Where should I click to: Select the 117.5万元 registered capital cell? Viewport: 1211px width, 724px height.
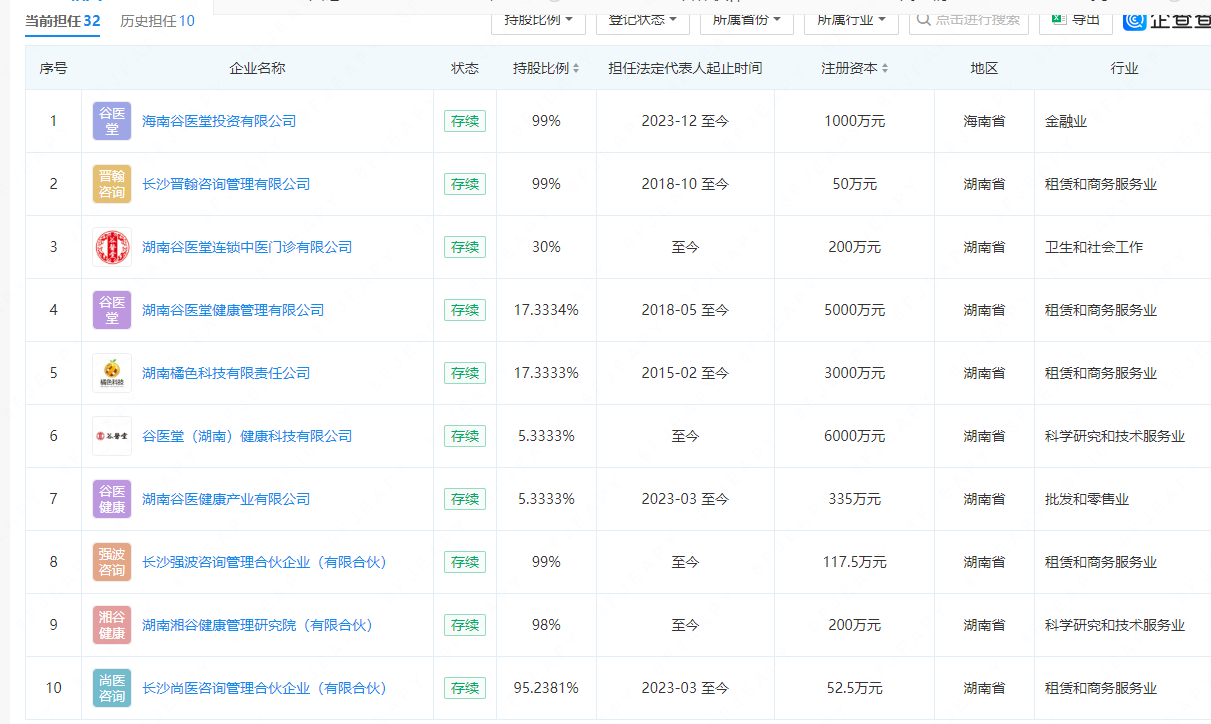(854, 562)
